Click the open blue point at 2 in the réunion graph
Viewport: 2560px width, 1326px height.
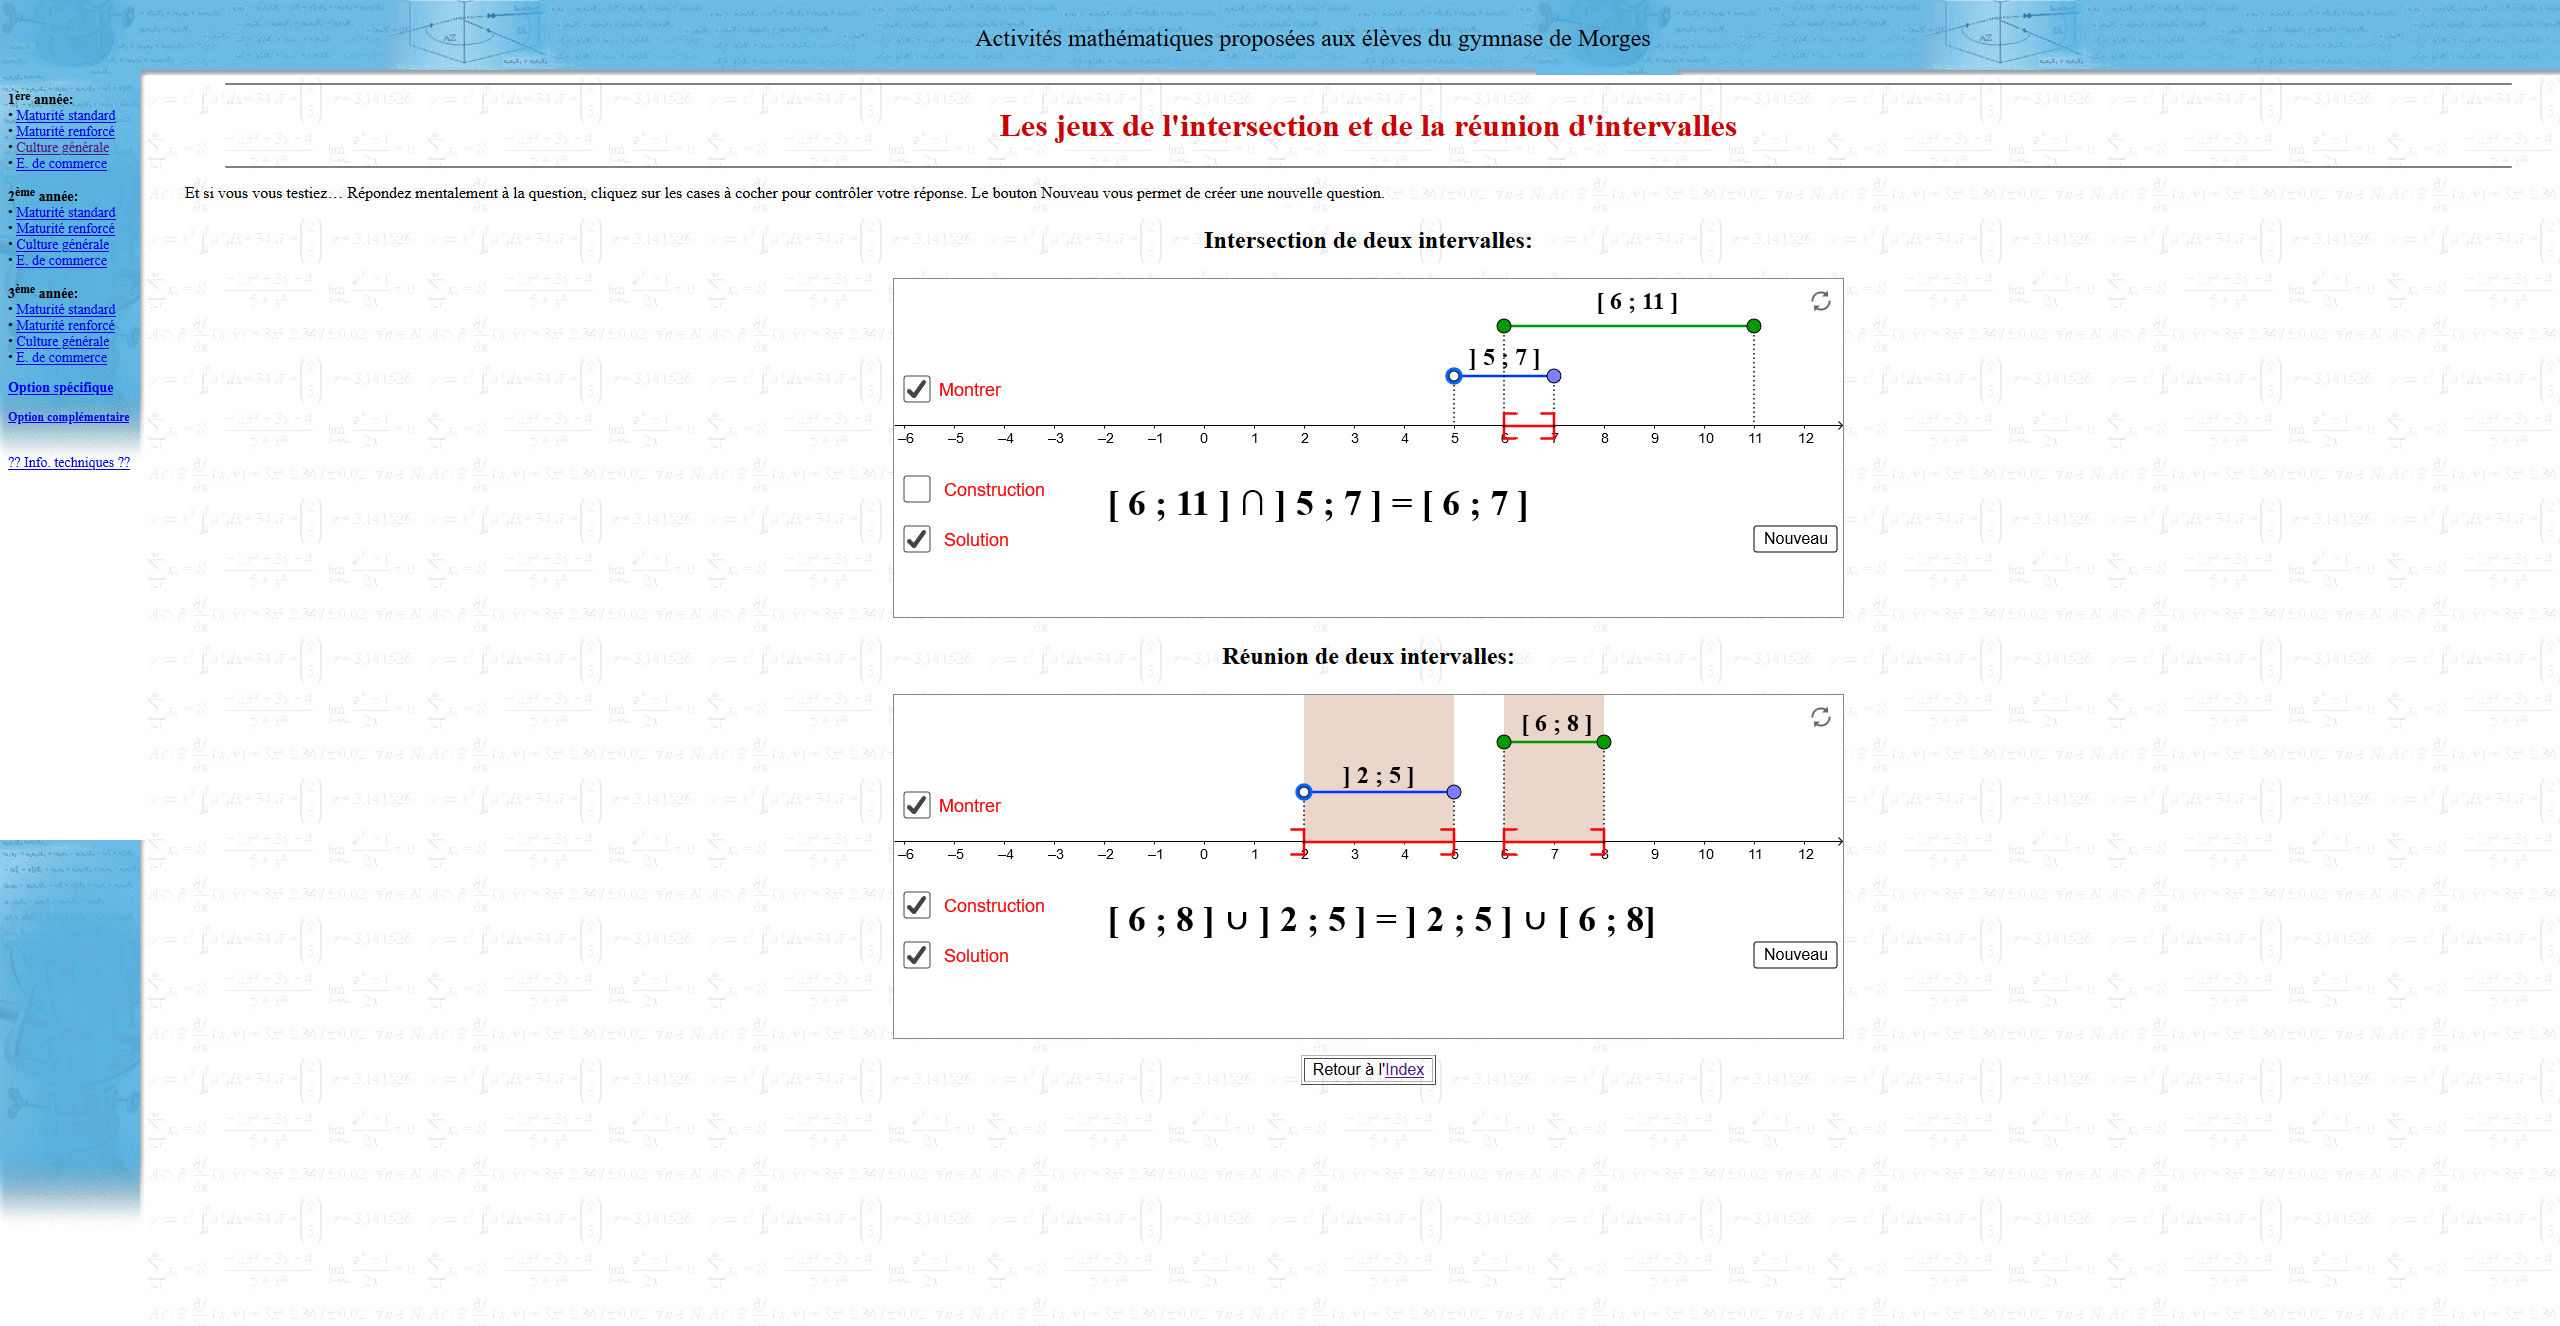point(1303,792)
